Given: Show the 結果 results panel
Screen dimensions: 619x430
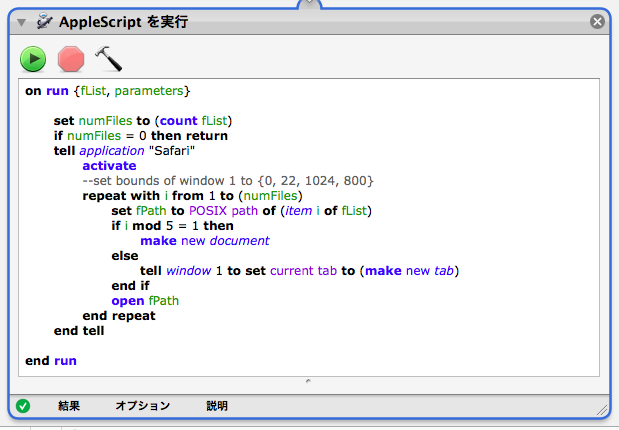Looking at the screenshot, I should coord(69,406).
